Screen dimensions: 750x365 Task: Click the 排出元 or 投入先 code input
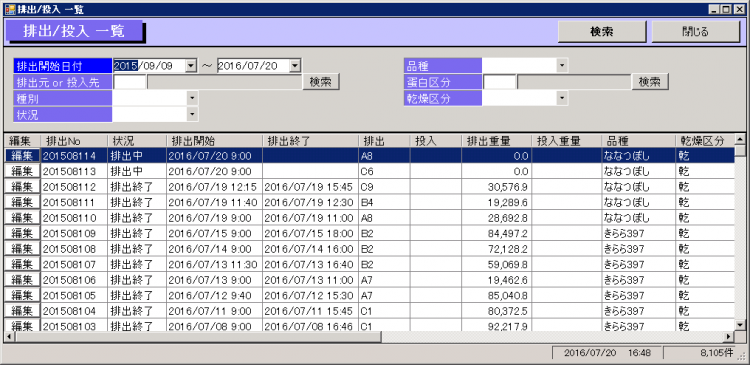pos(129,82)
